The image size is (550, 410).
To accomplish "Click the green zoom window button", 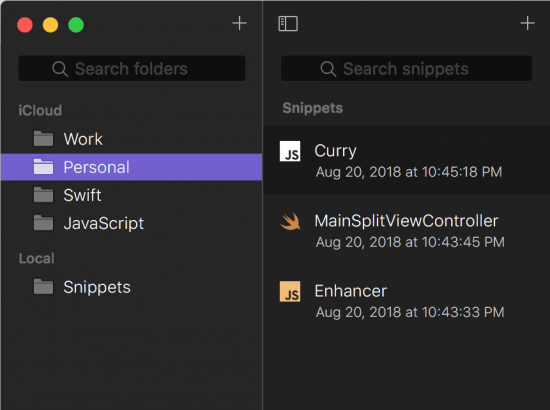I will (76, 25).
